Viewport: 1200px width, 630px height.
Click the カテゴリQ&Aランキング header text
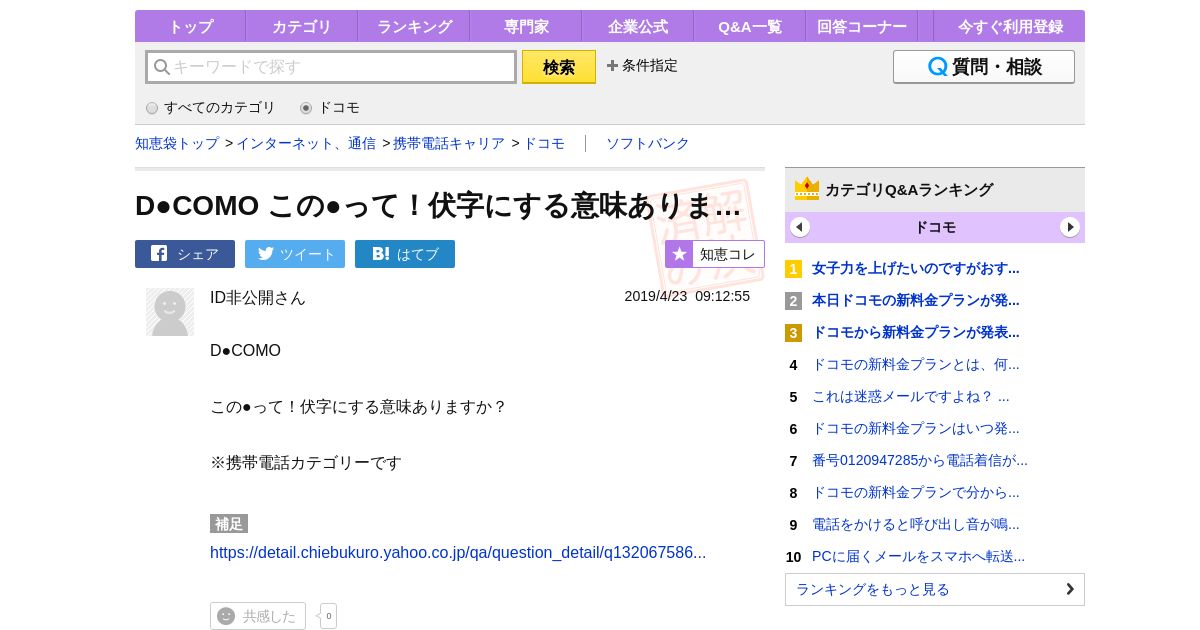909,189
